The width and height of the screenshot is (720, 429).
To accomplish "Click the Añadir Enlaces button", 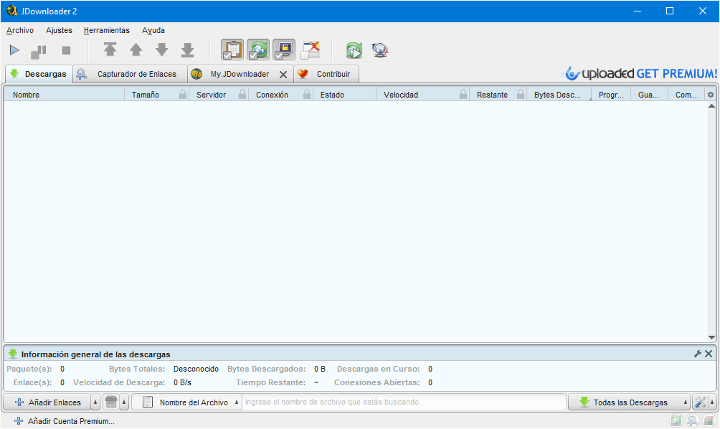I will 47,402.
